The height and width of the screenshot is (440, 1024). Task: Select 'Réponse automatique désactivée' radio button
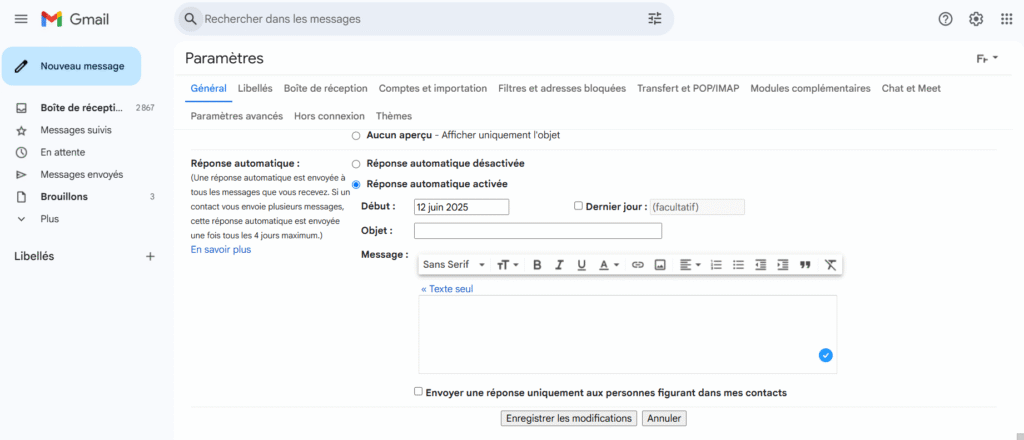tap(356, 163)
